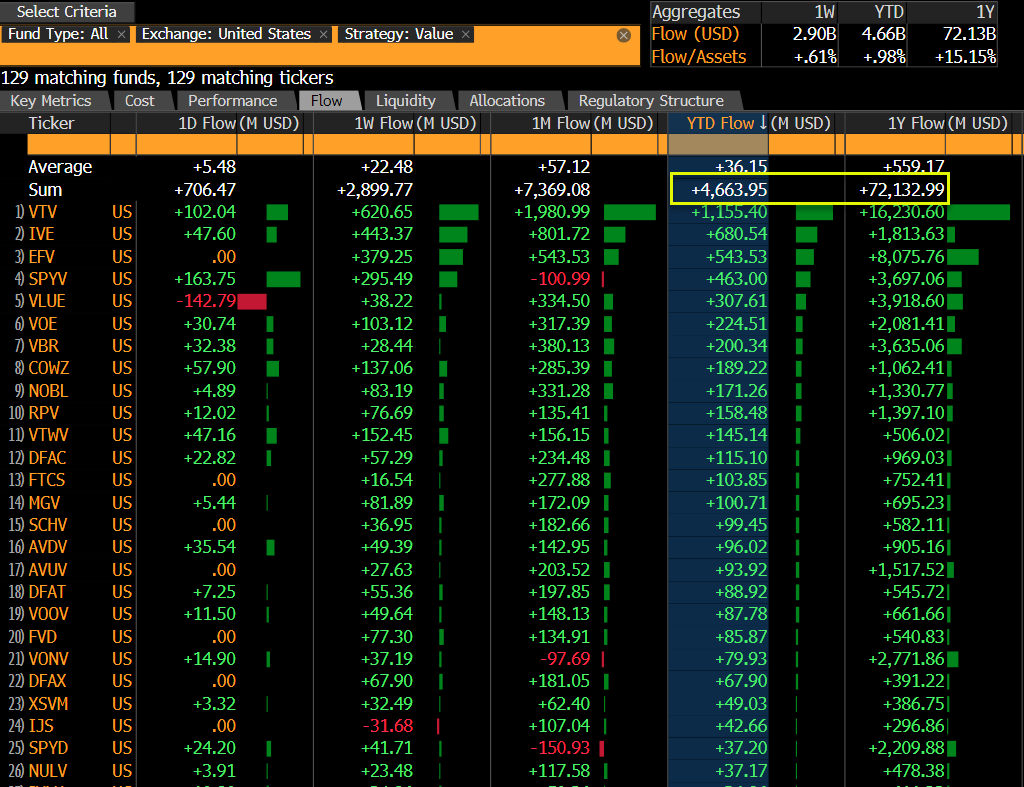Open the RPV ticker
The width and height of the screenshot is (1024, 787).
tap(43, 413)
